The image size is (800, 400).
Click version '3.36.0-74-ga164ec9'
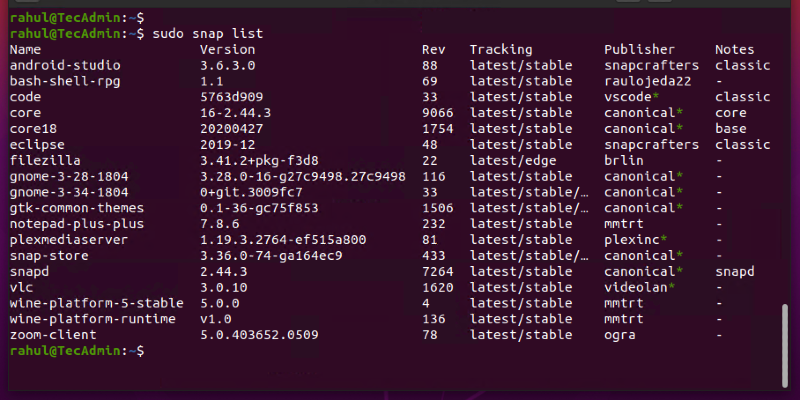271,256
